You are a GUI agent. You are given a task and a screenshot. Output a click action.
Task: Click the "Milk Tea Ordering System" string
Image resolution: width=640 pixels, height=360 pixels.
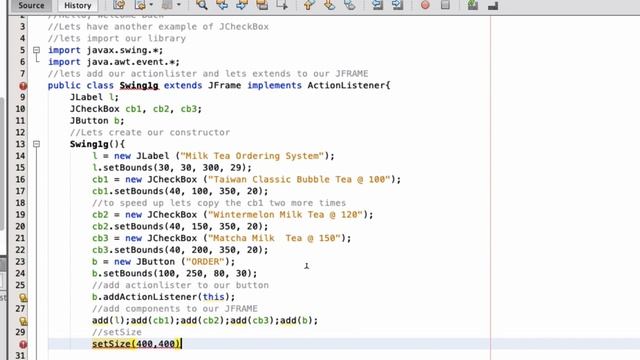click(x=252, y=156)
